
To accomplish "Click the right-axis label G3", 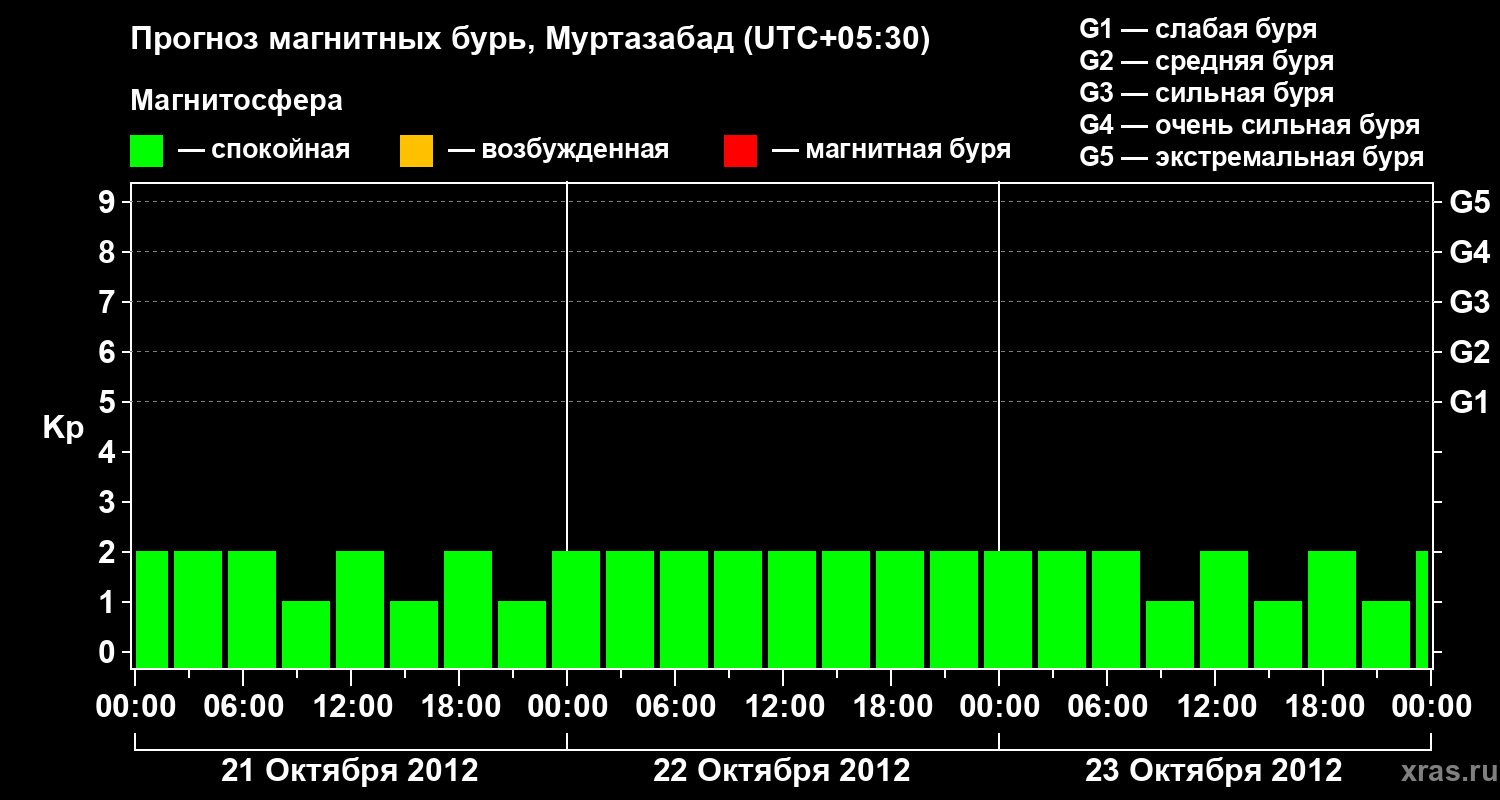I will (1470, 302).
